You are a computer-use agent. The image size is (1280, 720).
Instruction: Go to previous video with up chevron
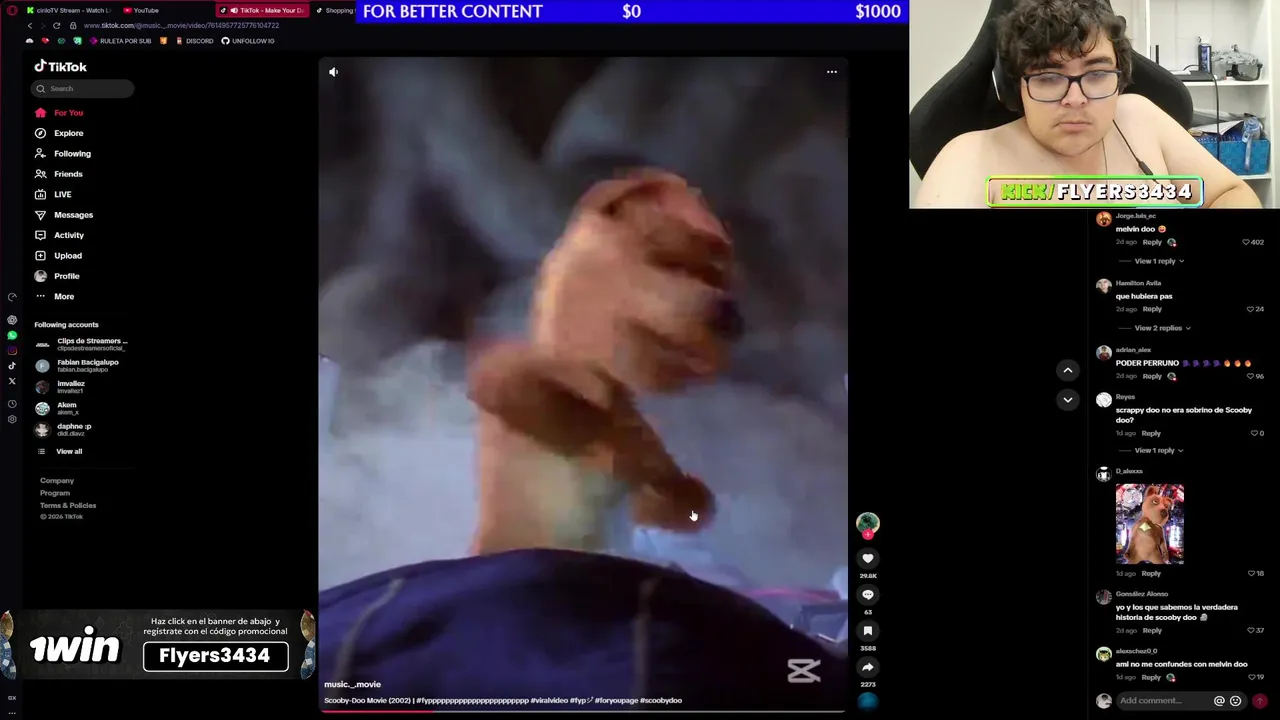pyautogui.click(x=1068, y=370)
